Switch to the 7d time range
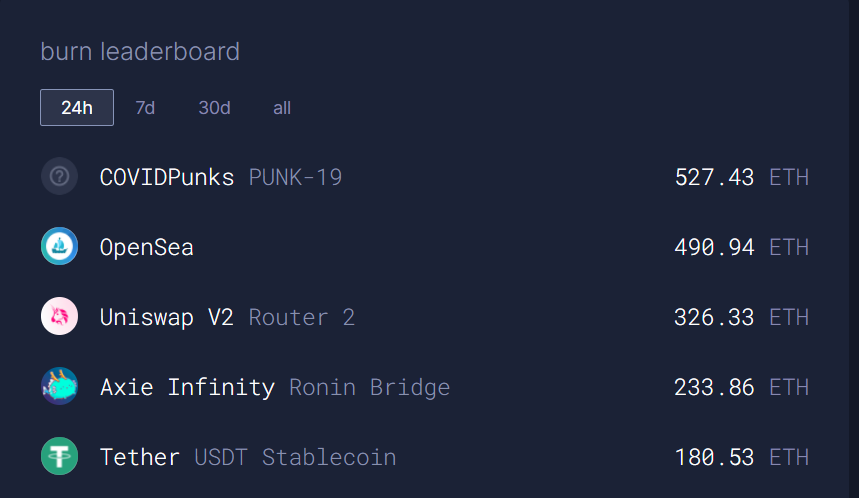 coord(145,108)
